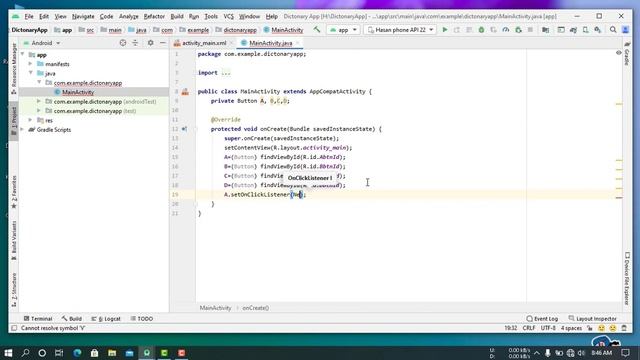Screen dimensions: 640x360
Task: Click the user avatar icon in toolbar
Action: [x=625, y=30]
